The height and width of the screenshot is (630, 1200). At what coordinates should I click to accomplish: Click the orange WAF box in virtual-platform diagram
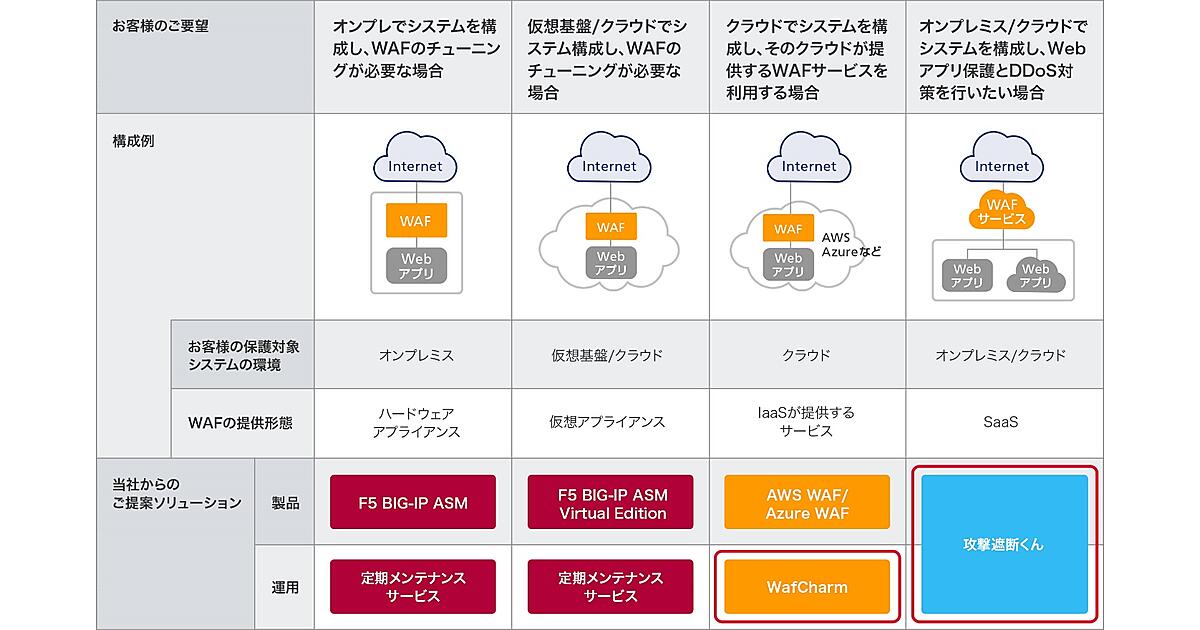pyautogui.click(x=610, y=227)
